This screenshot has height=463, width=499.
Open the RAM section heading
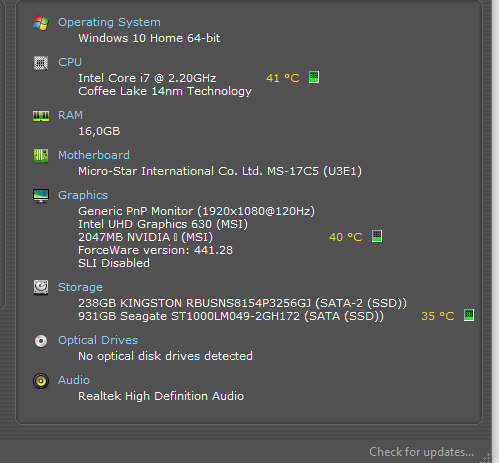click(x=70, y=115)
